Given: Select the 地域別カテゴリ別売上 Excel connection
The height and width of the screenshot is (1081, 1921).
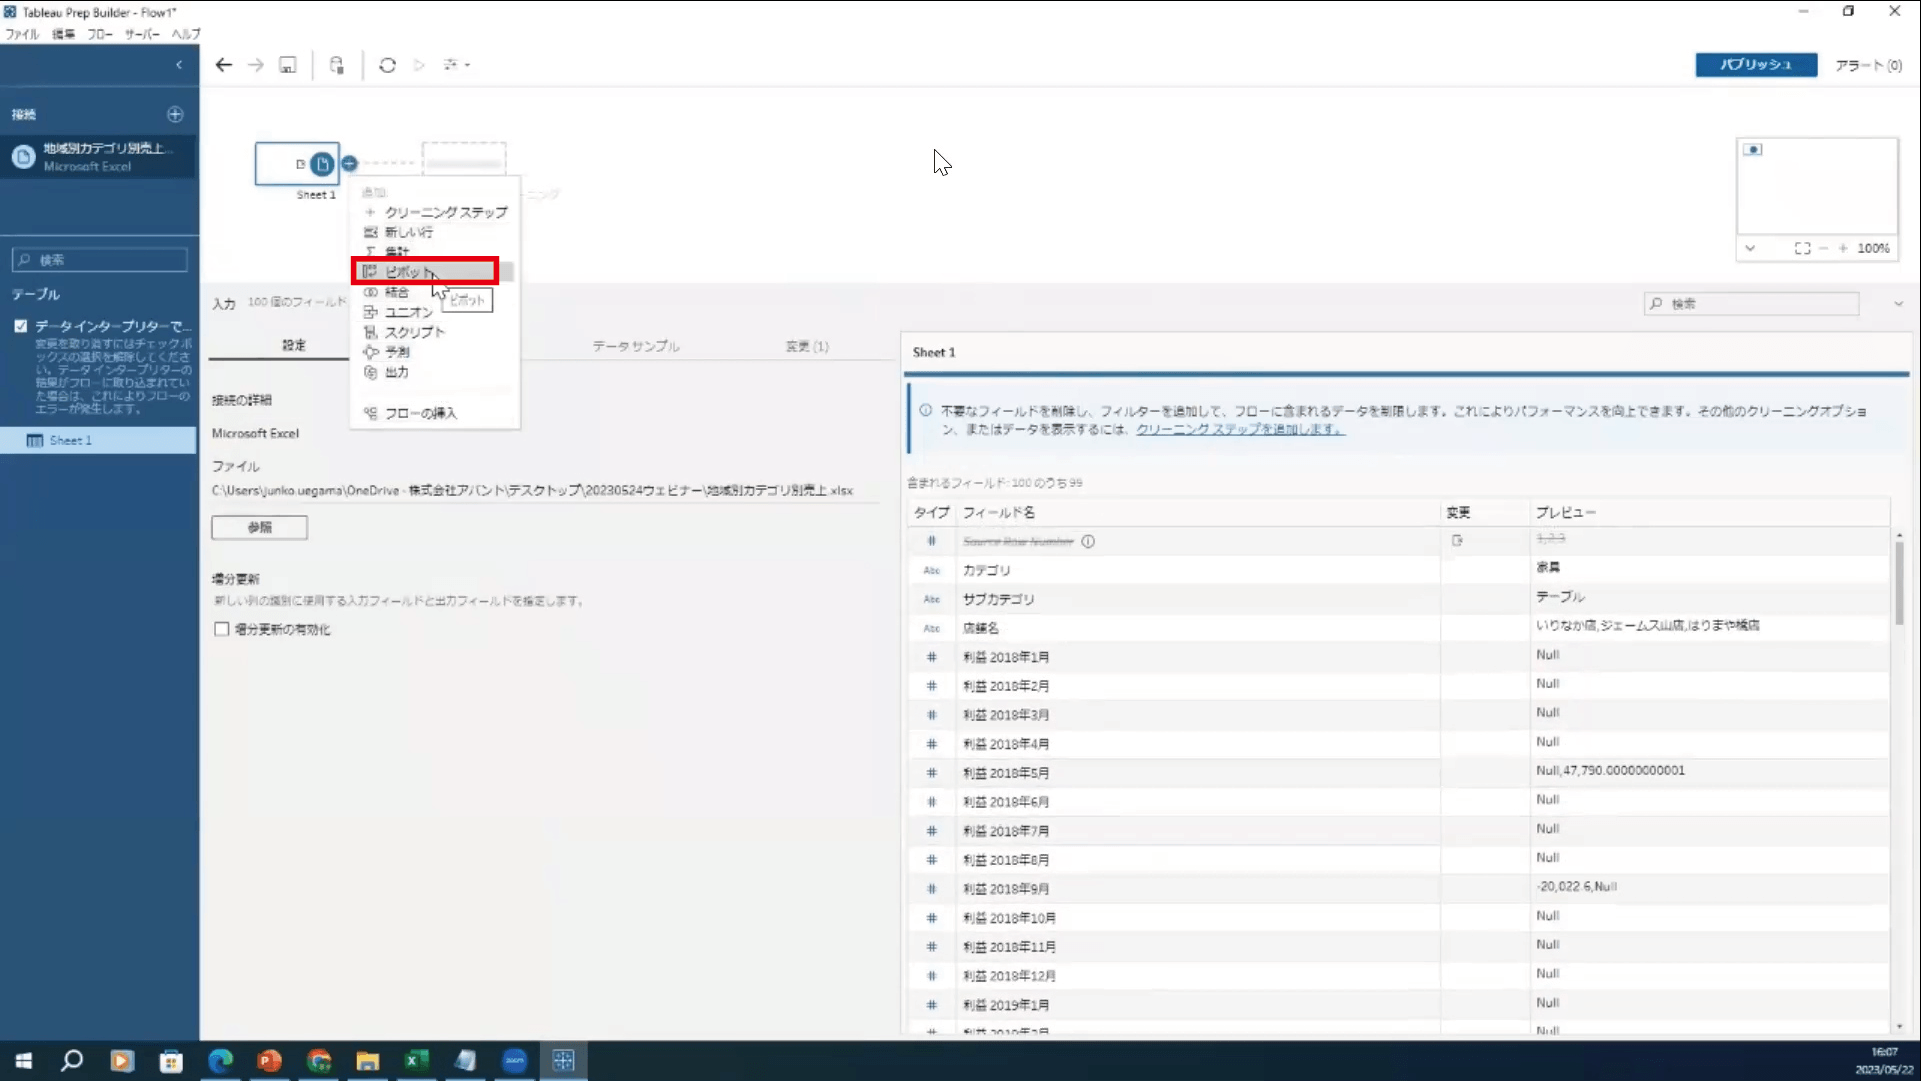Looking at the screenshot, I should tap(98, 157).
